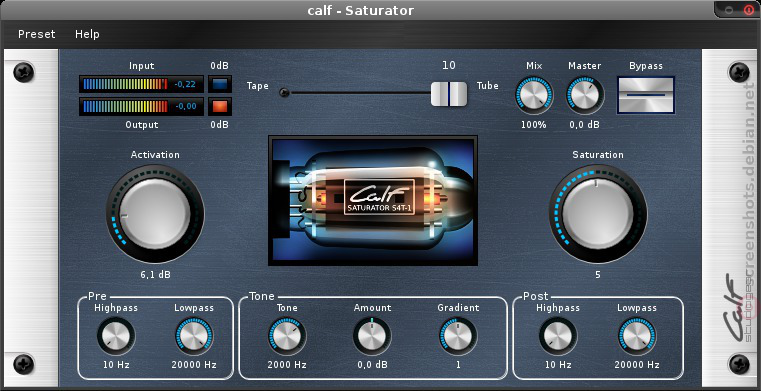Click the Pre Lowpass value 20000 Hz
This screenshot has height=391, width=761.
coord(194,364)
